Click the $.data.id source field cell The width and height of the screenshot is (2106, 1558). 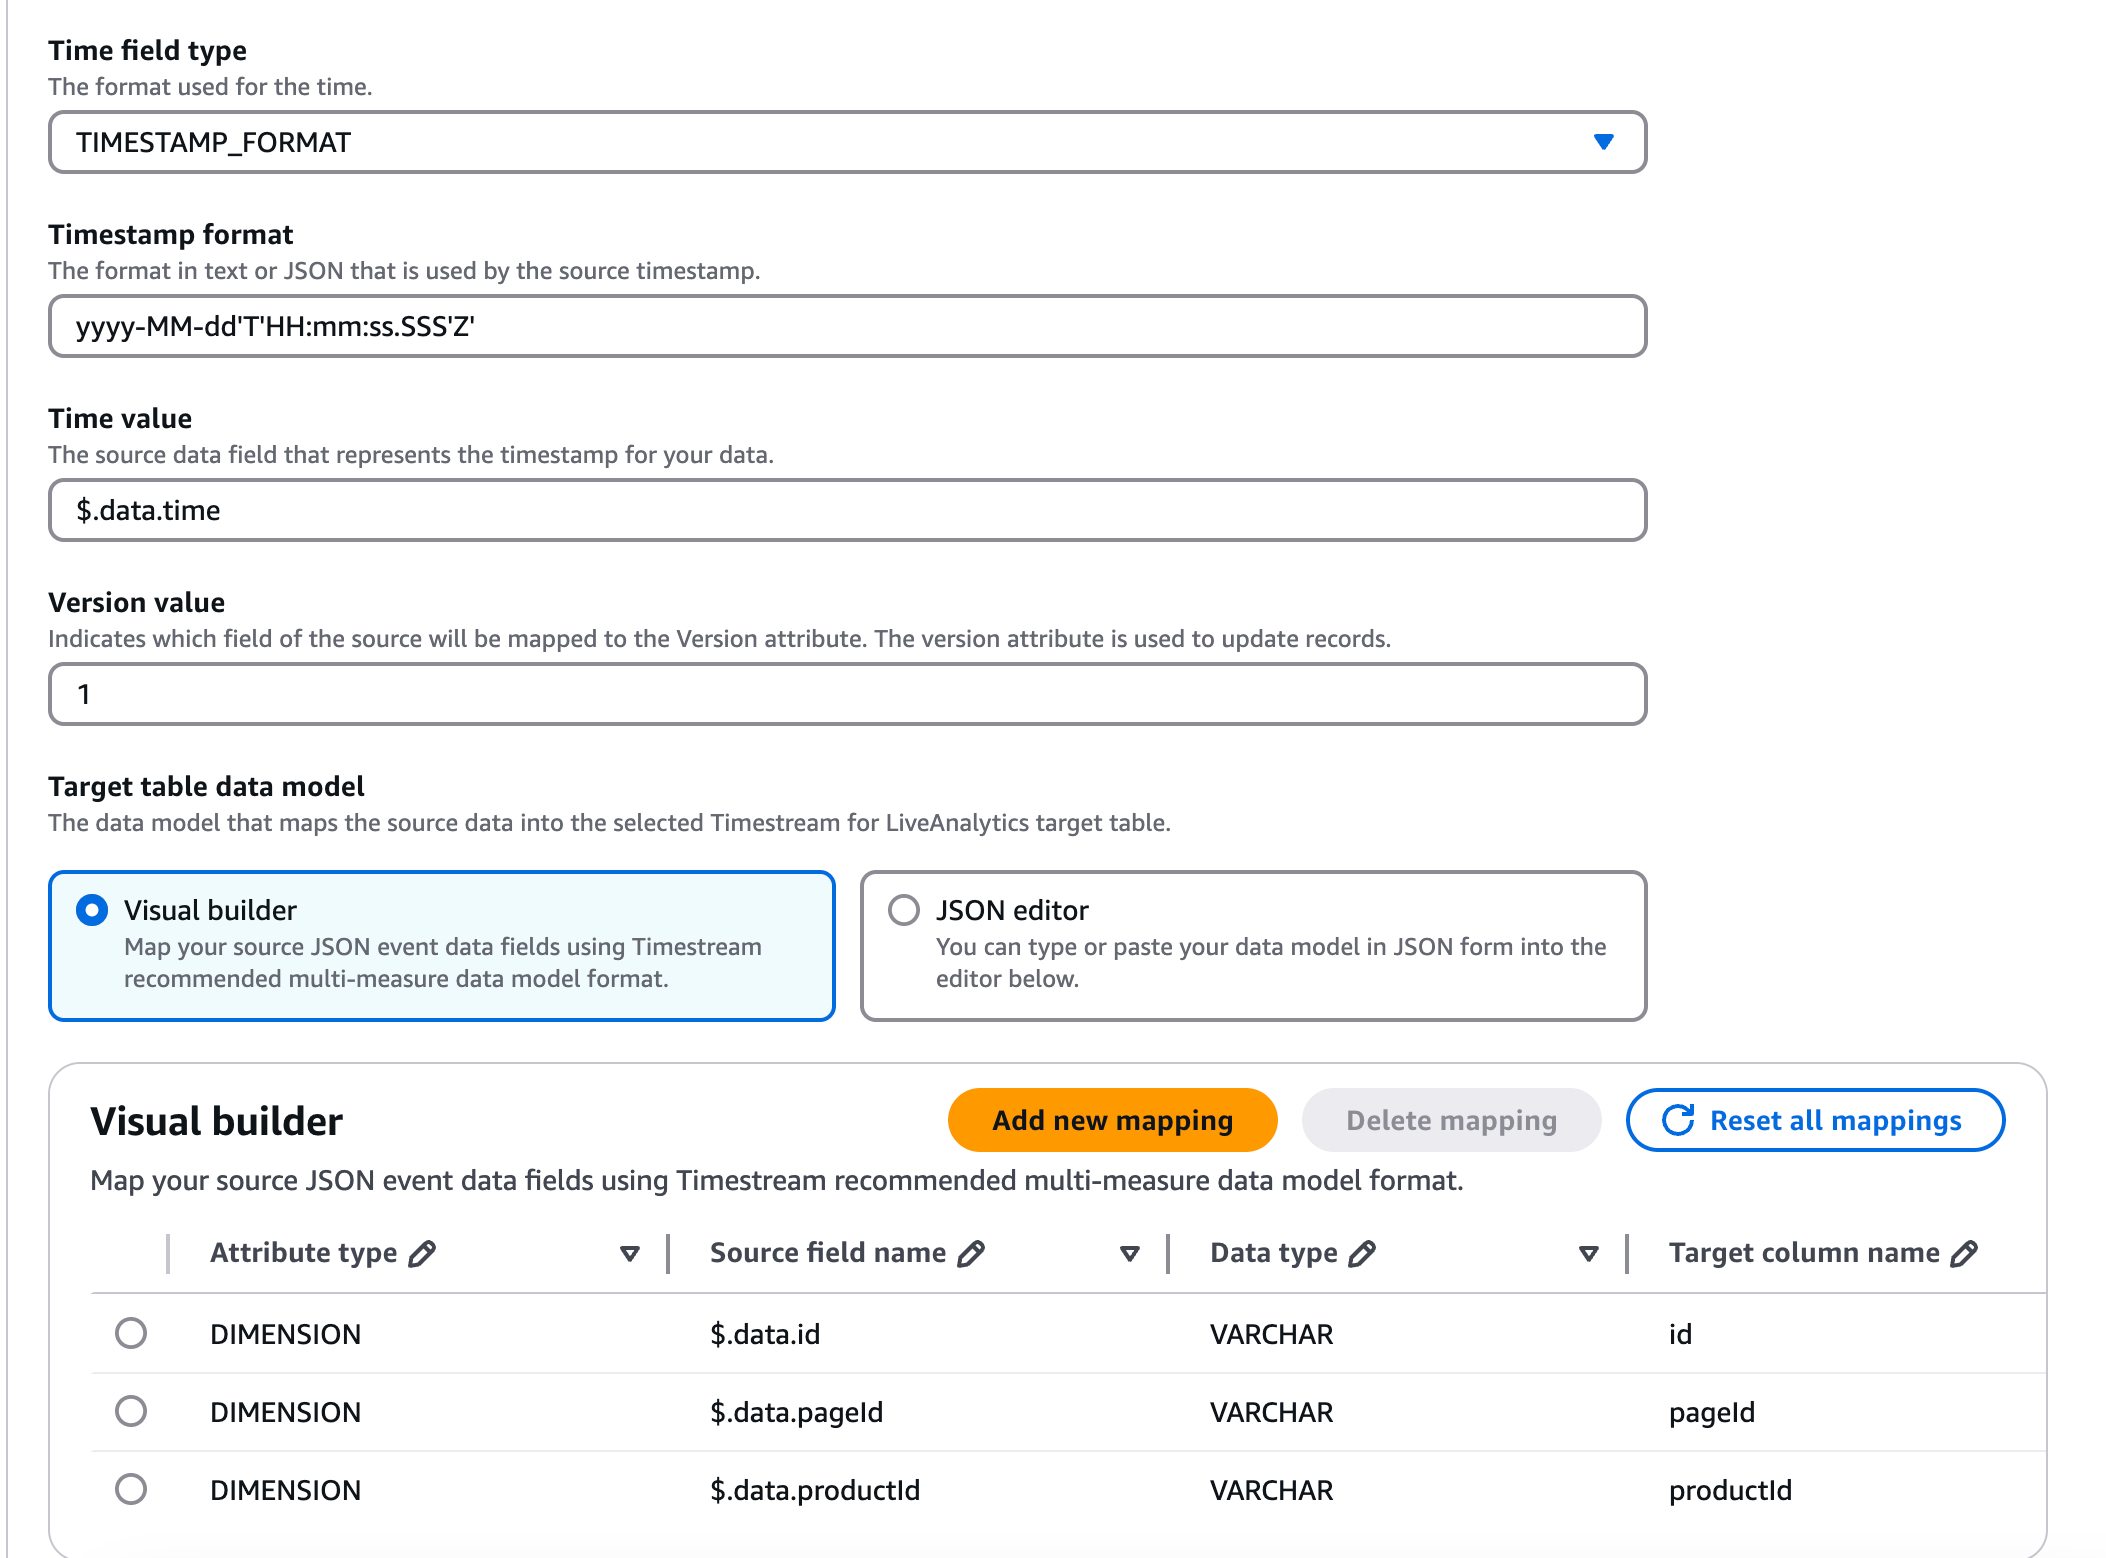click(x=765, y=1334)
